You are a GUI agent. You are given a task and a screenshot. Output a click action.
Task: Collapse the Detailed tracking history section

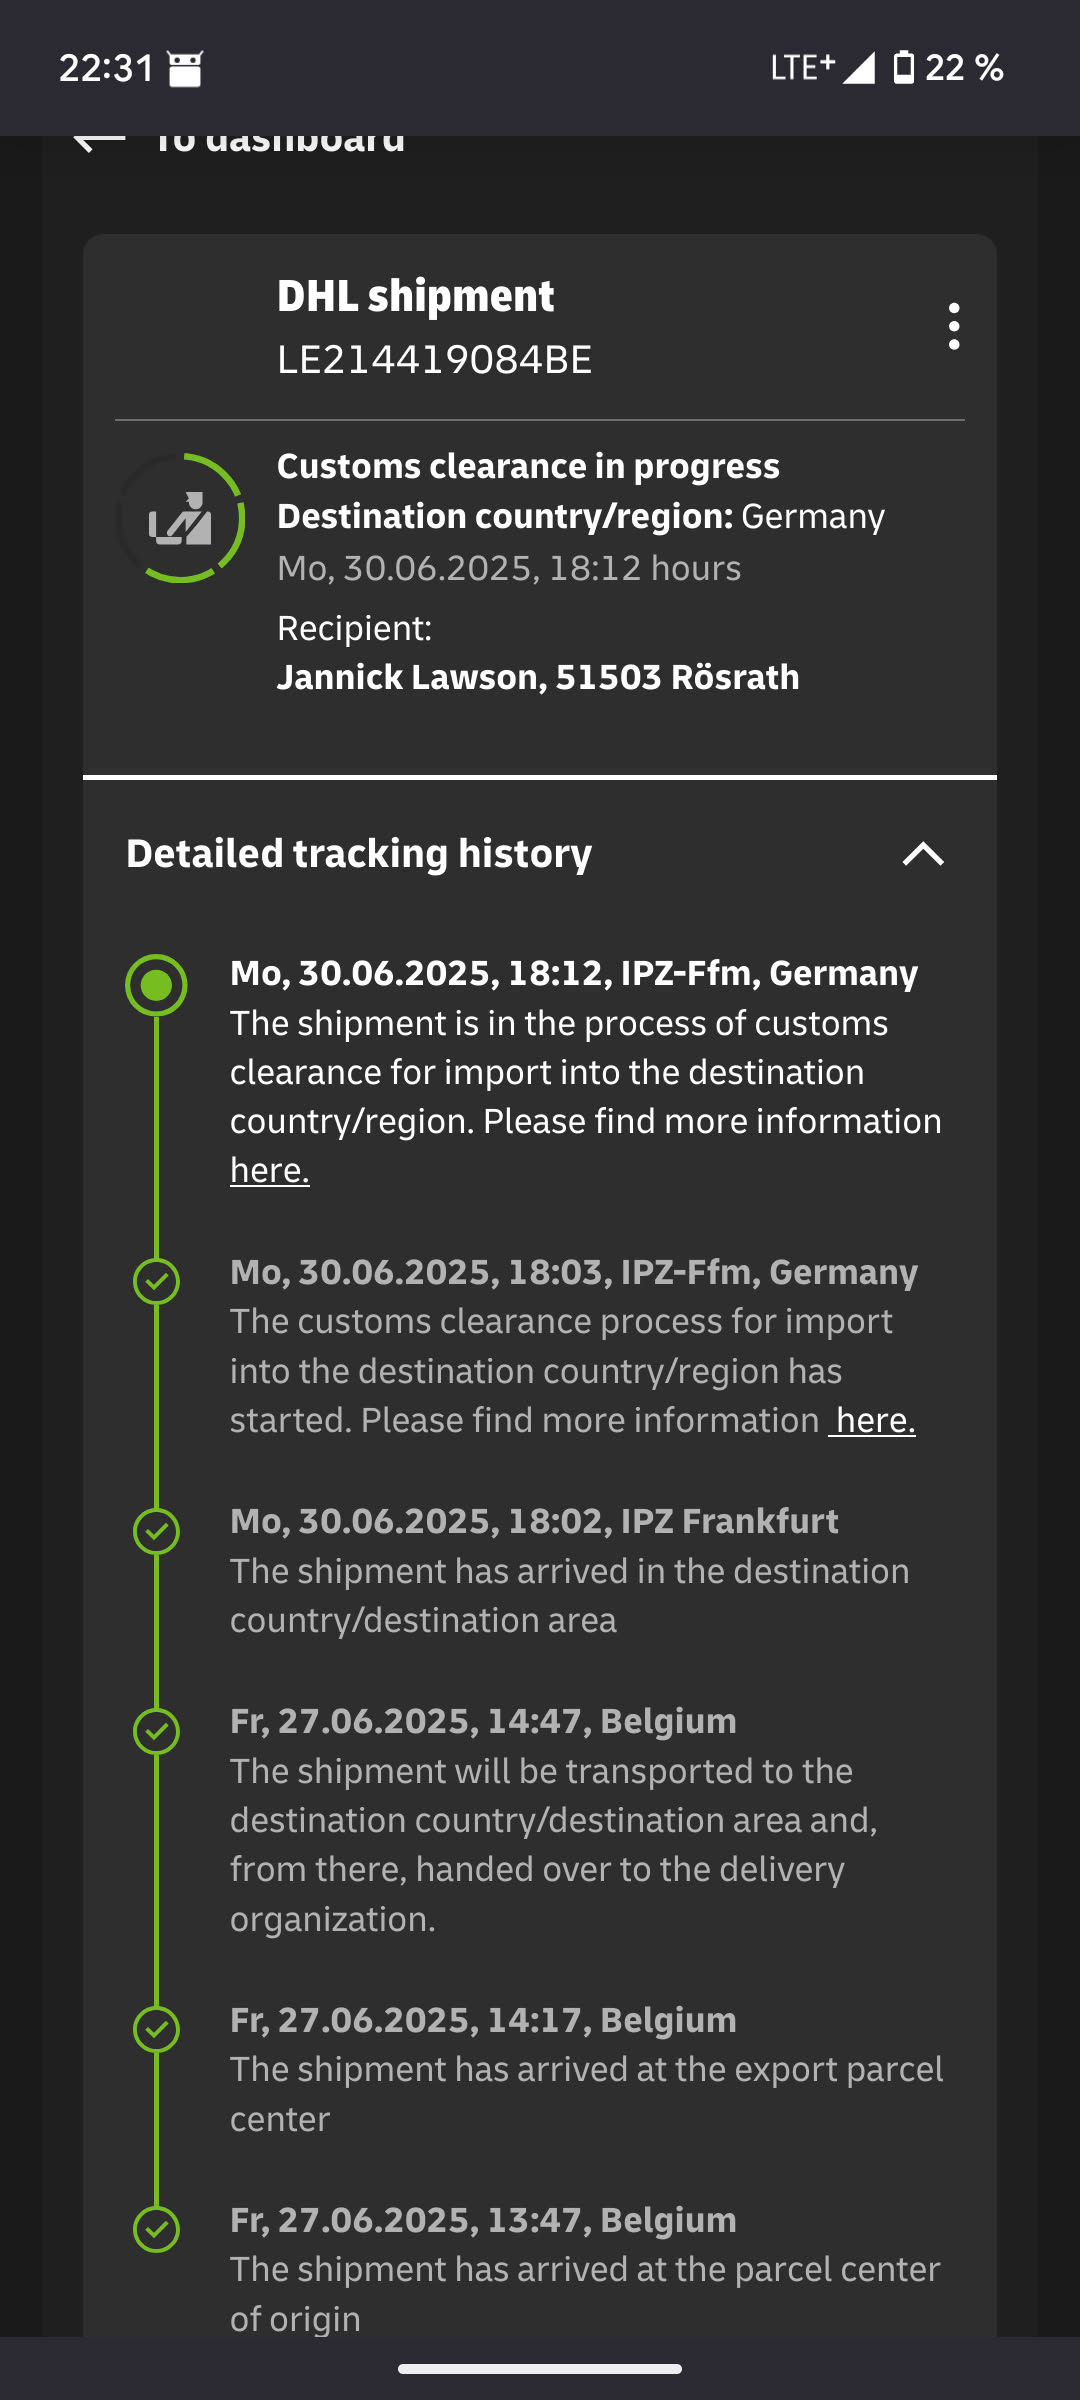(923, 854)
